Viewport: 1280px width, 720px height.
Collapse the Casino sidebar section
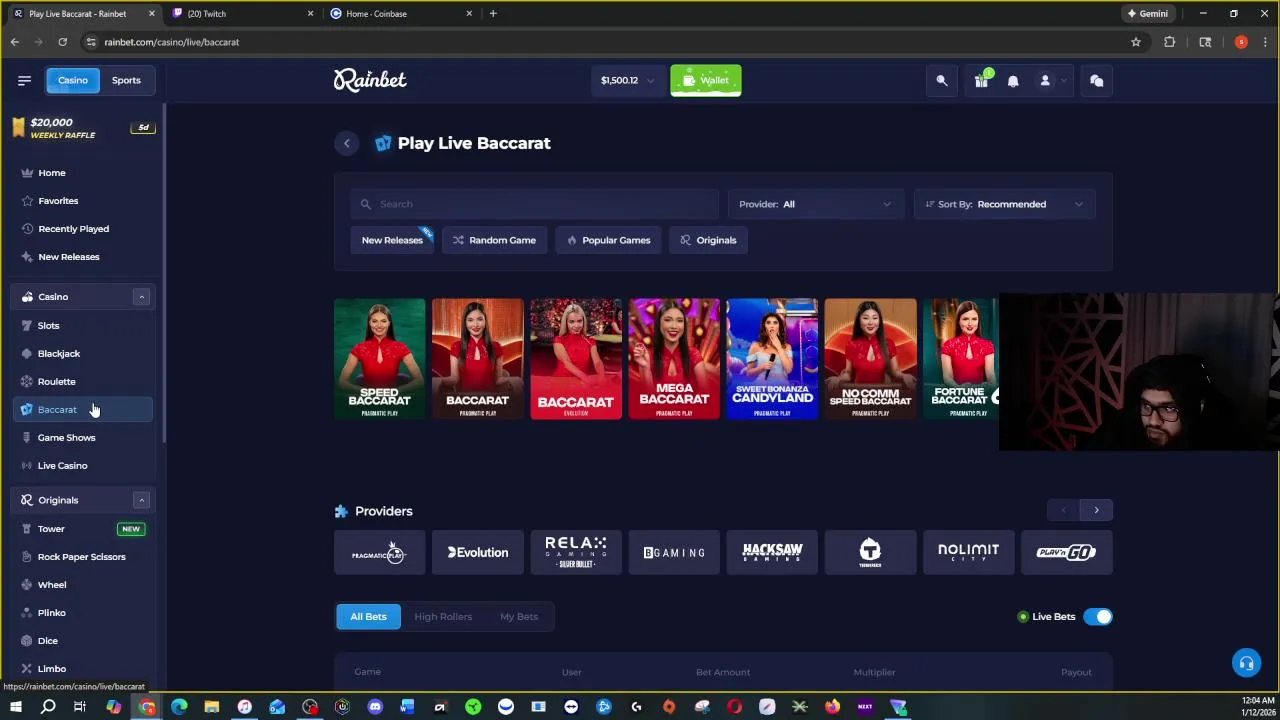click(141, 297)
